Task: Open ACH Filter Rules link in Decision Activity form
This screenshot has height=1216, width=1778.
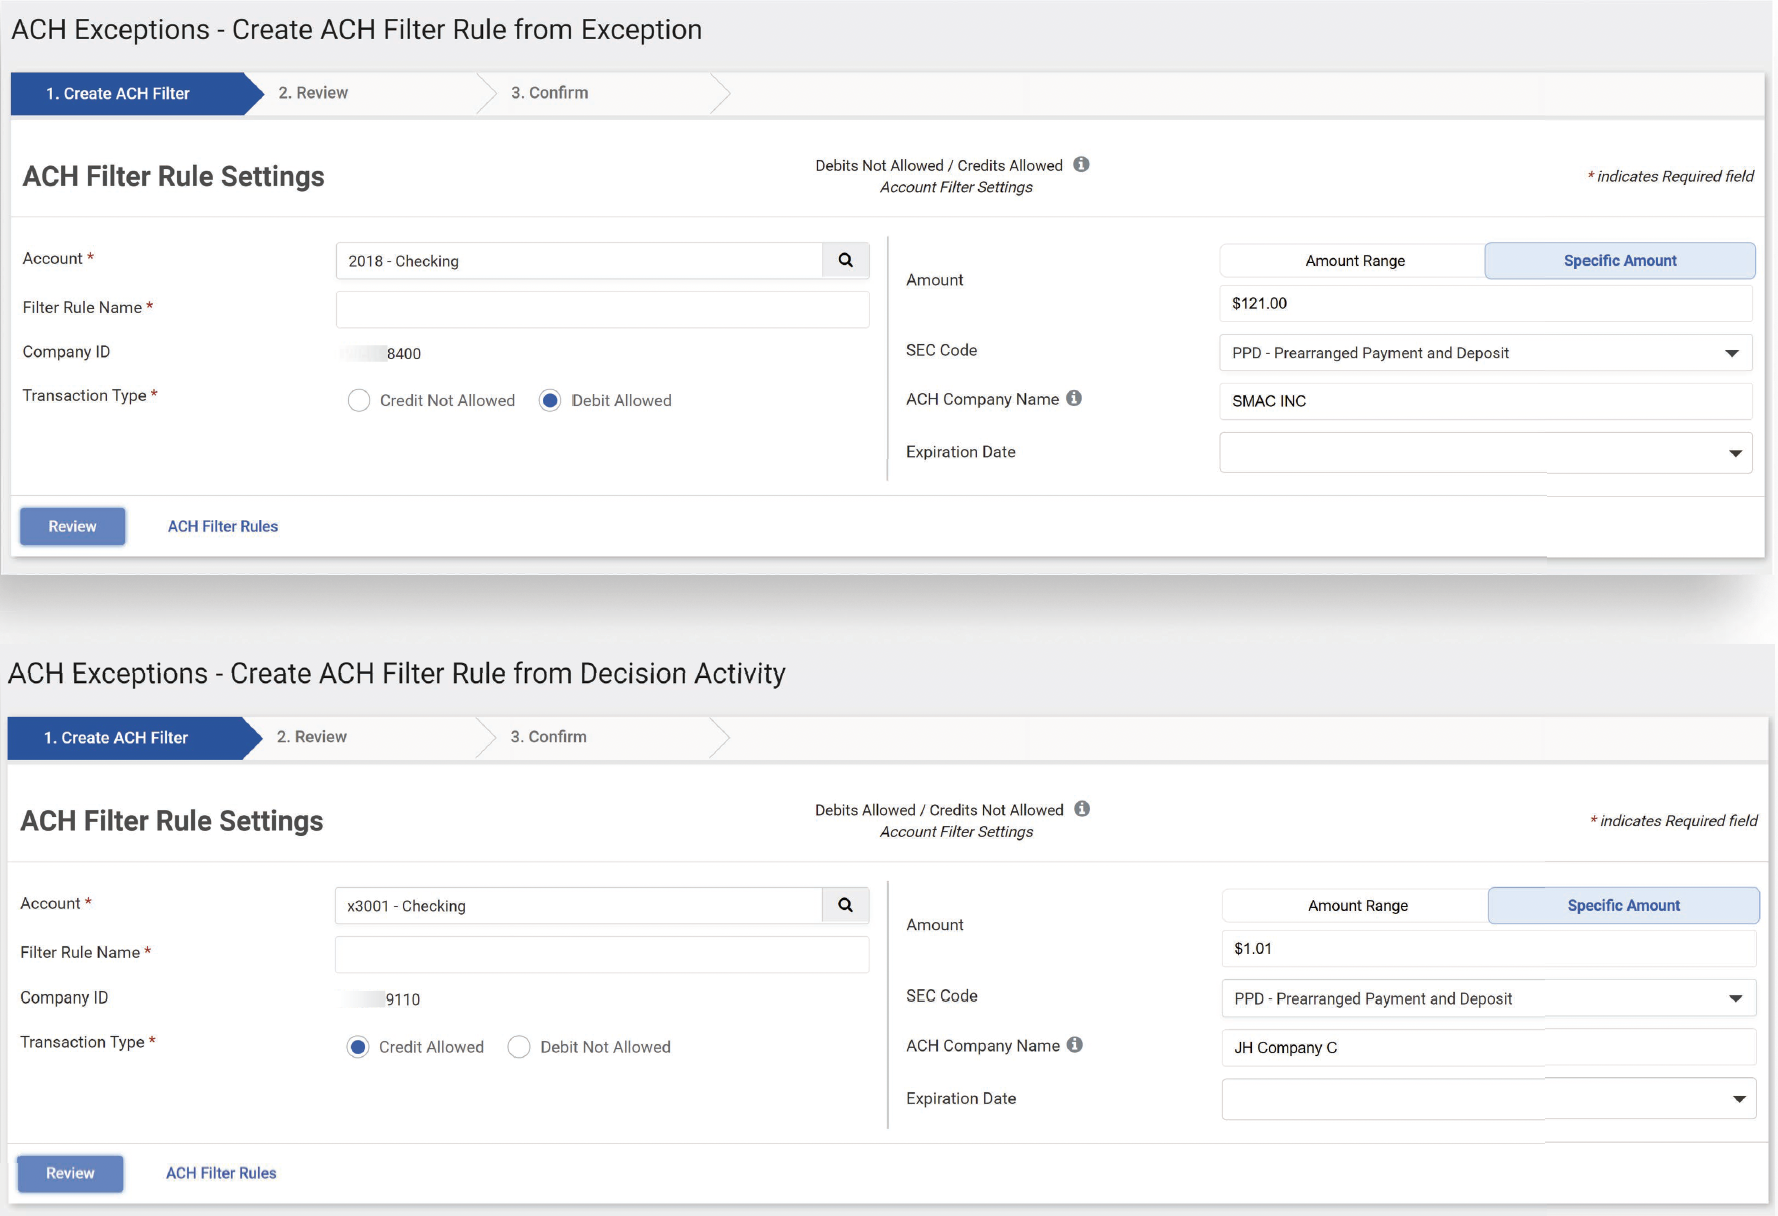Action: pos(221,1173)
